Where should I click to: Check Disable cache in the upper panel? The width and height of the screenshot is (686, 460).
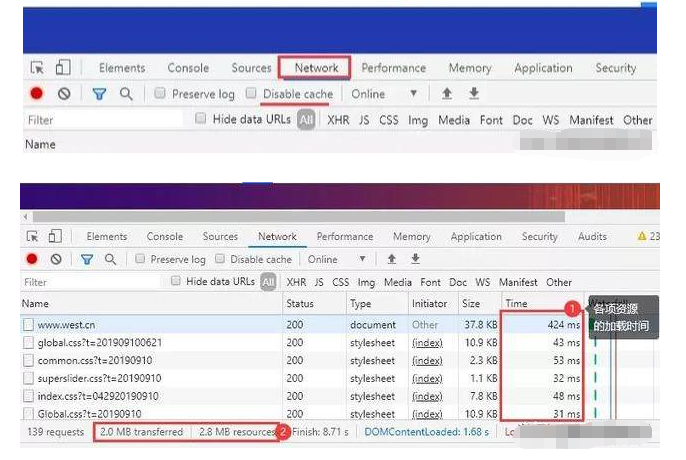click(252, 94)
